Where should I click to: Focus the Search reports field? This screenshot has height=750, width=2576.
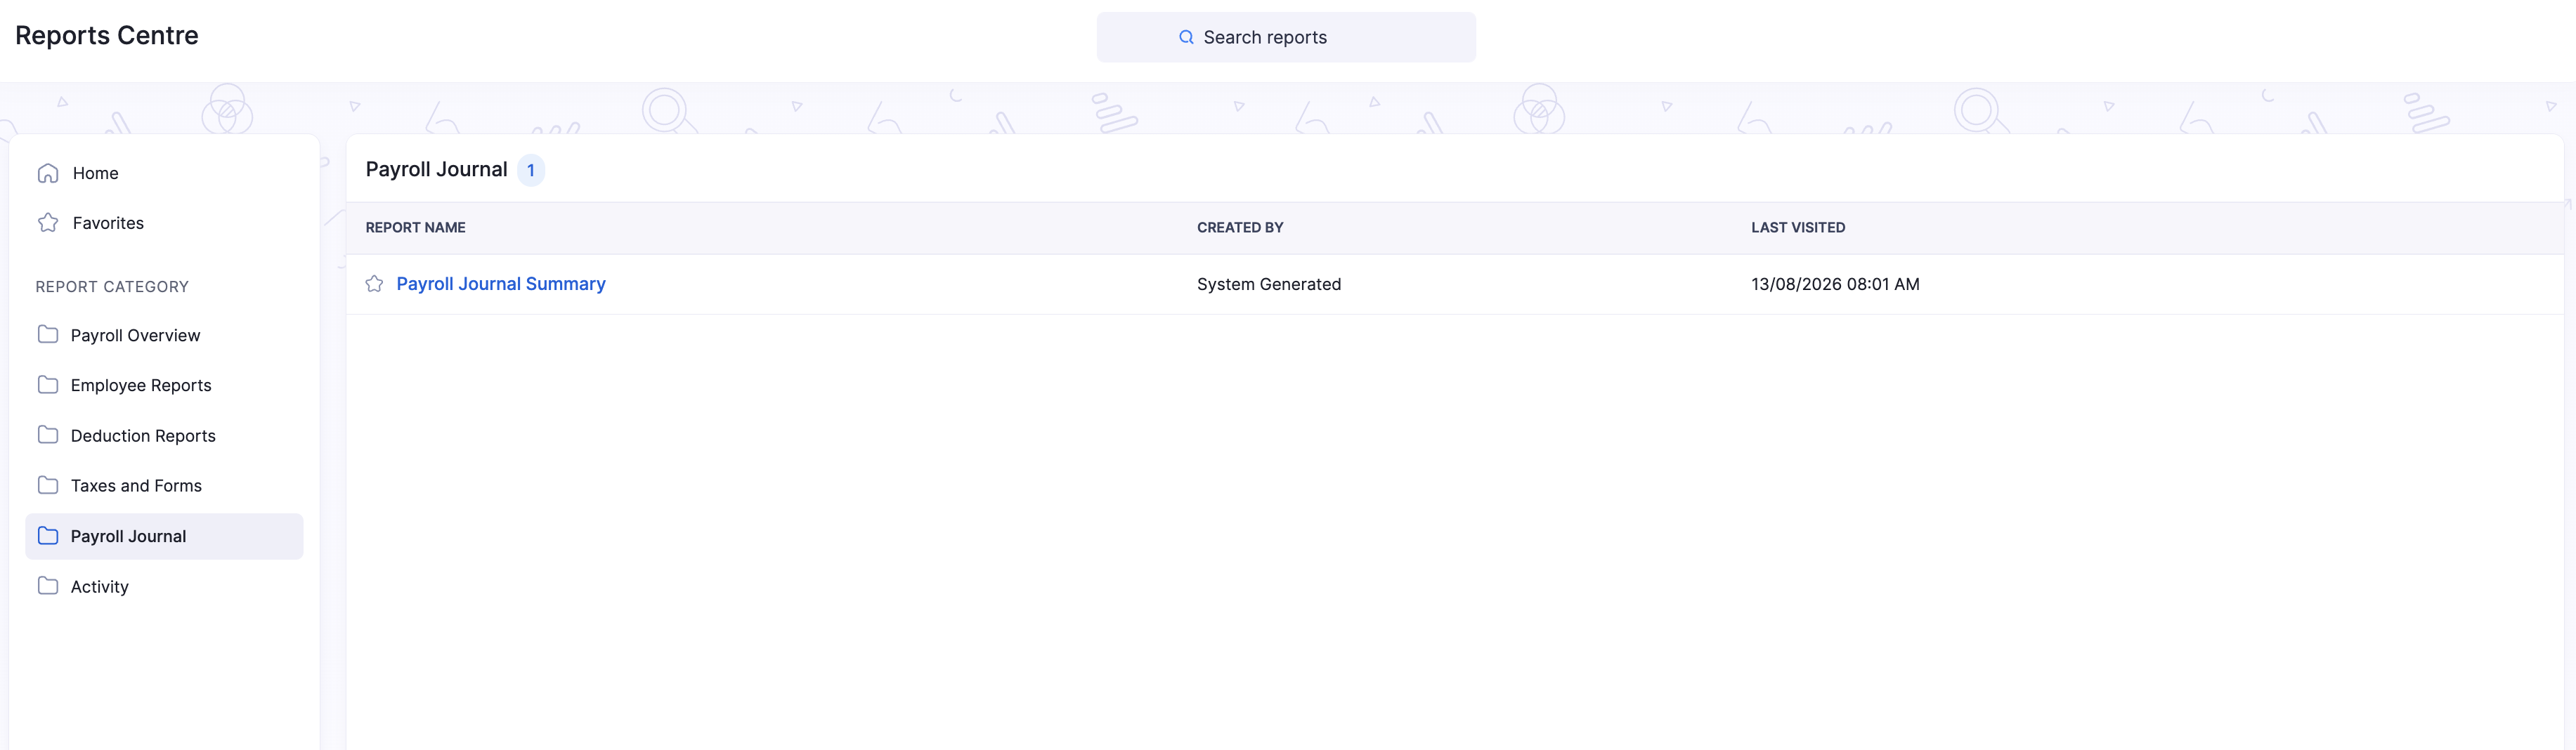(1286, 37)
